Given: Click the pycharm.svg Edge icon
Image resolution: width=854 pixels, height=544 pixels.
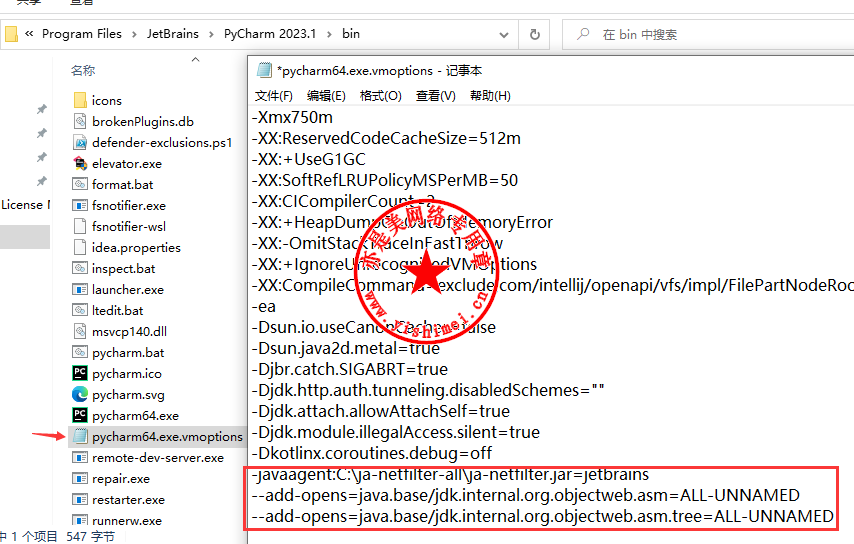Looking at the screenshot, I should (80, 394).
